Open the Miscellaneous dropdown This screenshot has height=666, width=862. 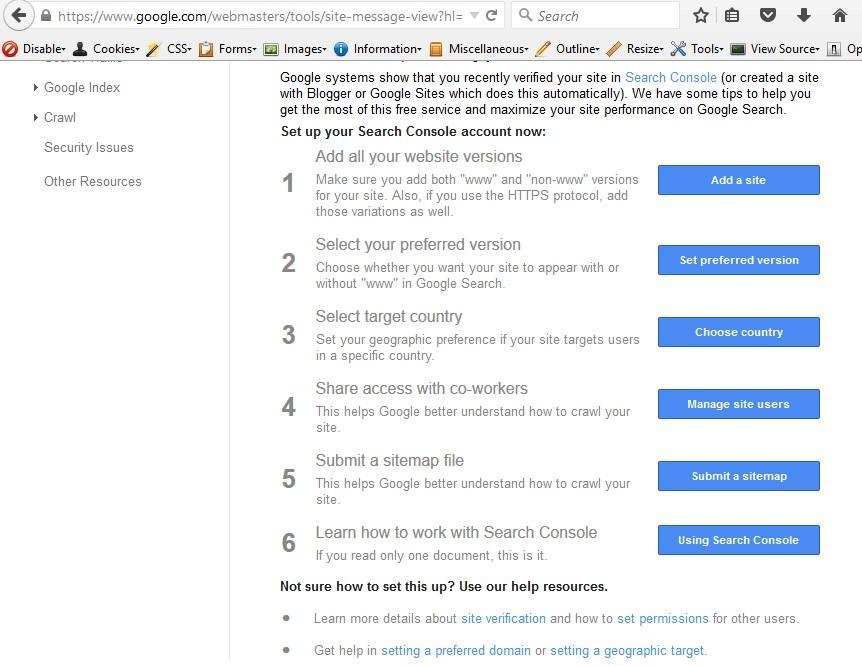[489, 49]
